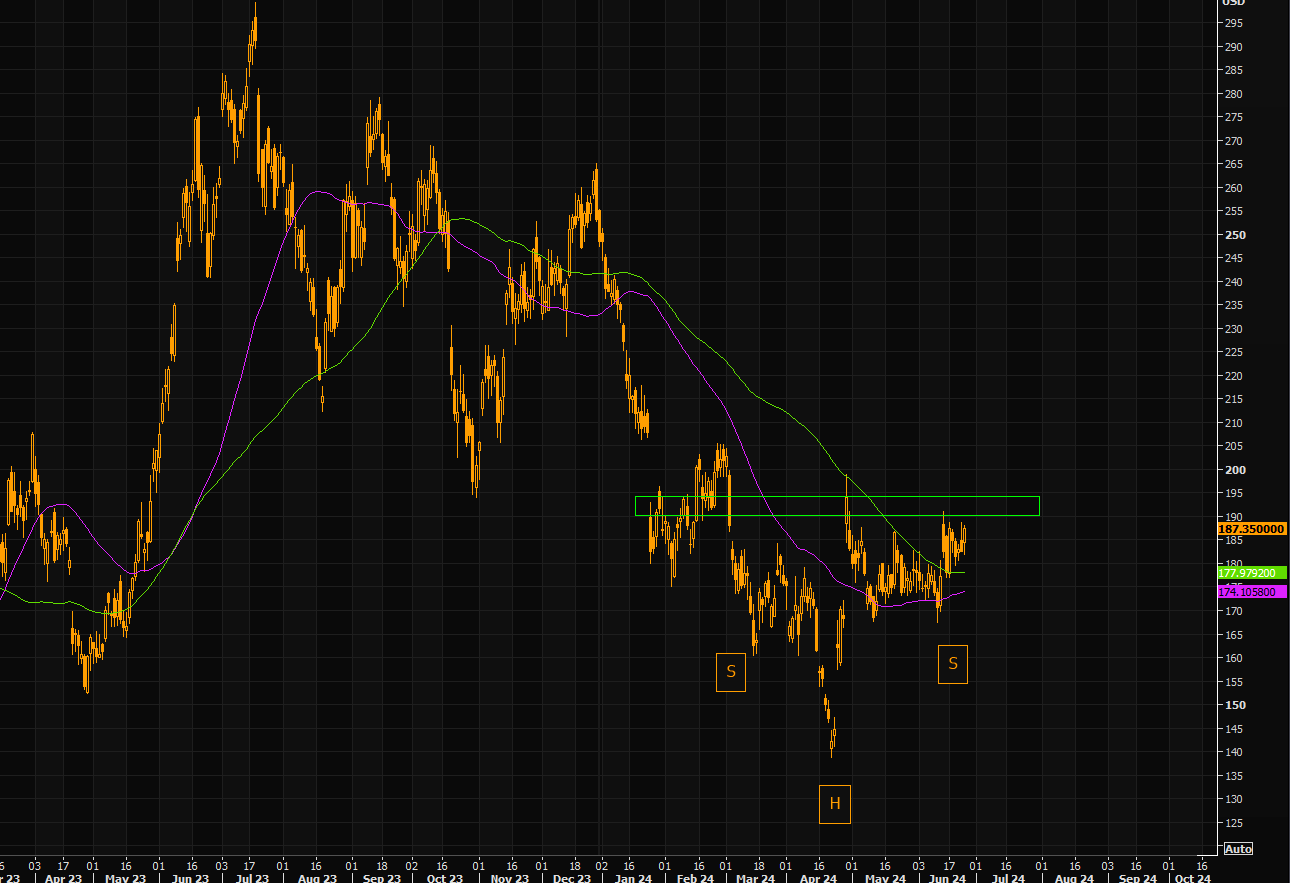Screen dimensions: 1290x883
Task: Select the H head annotation box
Action: coord(835,803)
